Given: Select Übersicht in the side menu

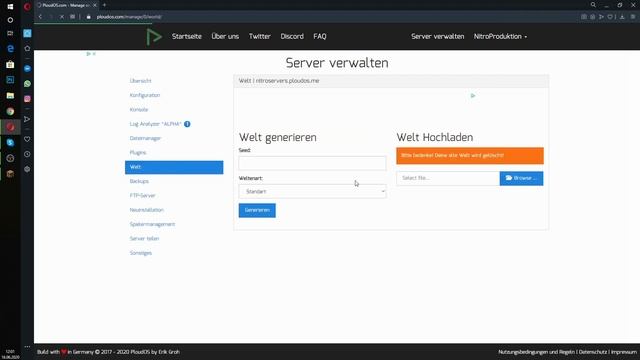Looking at the screenshot, I should point(140,81).
